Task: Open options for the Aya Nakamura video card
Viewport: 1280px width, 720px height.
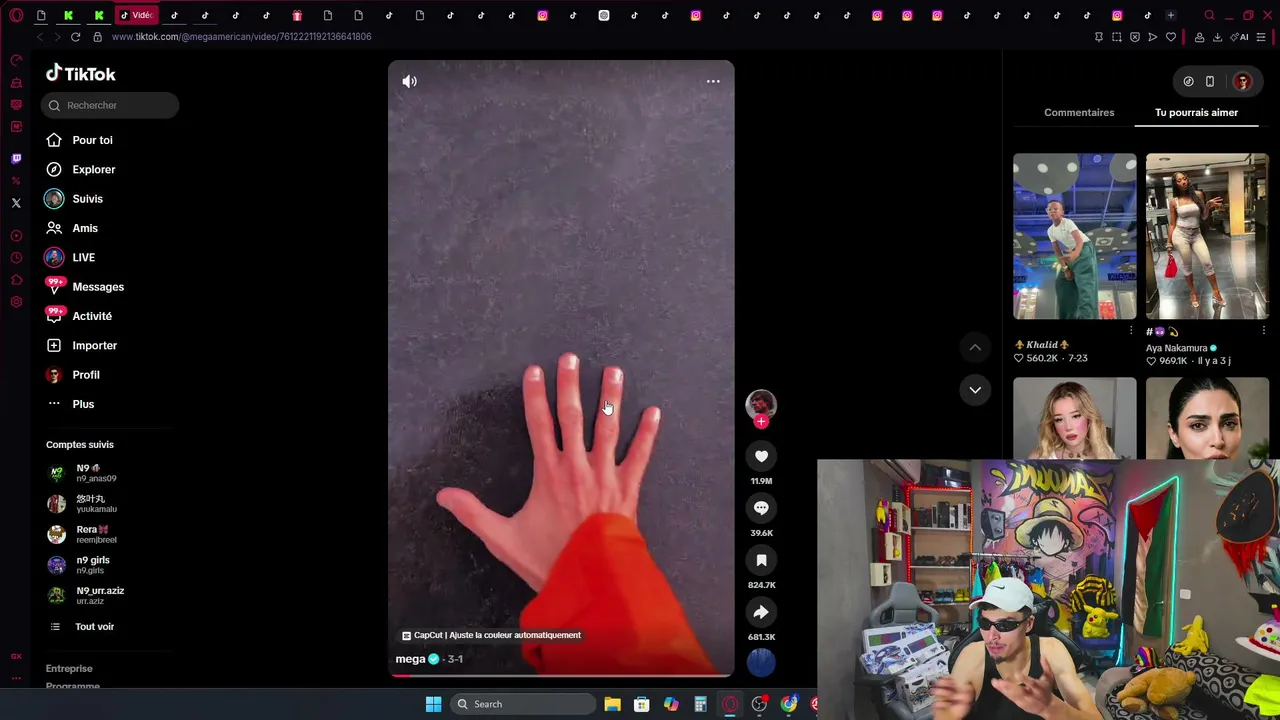Action: [1264, 331]
